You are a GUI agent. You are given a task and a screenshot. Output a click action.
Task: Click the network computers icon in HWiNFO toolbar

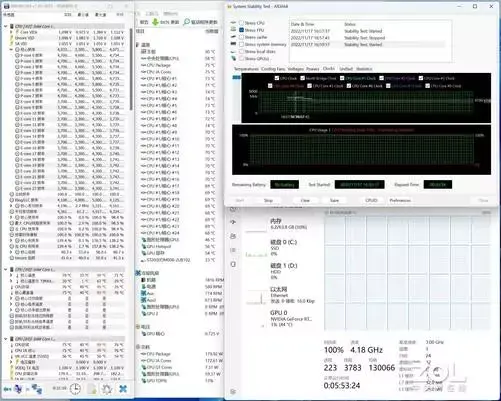click(37, 389)
